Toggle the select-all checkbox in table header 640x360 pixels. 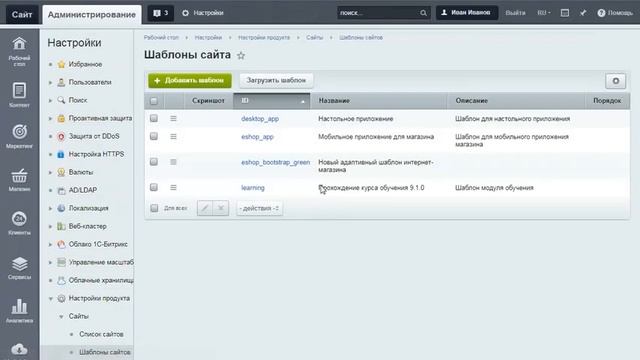point(153,101)
